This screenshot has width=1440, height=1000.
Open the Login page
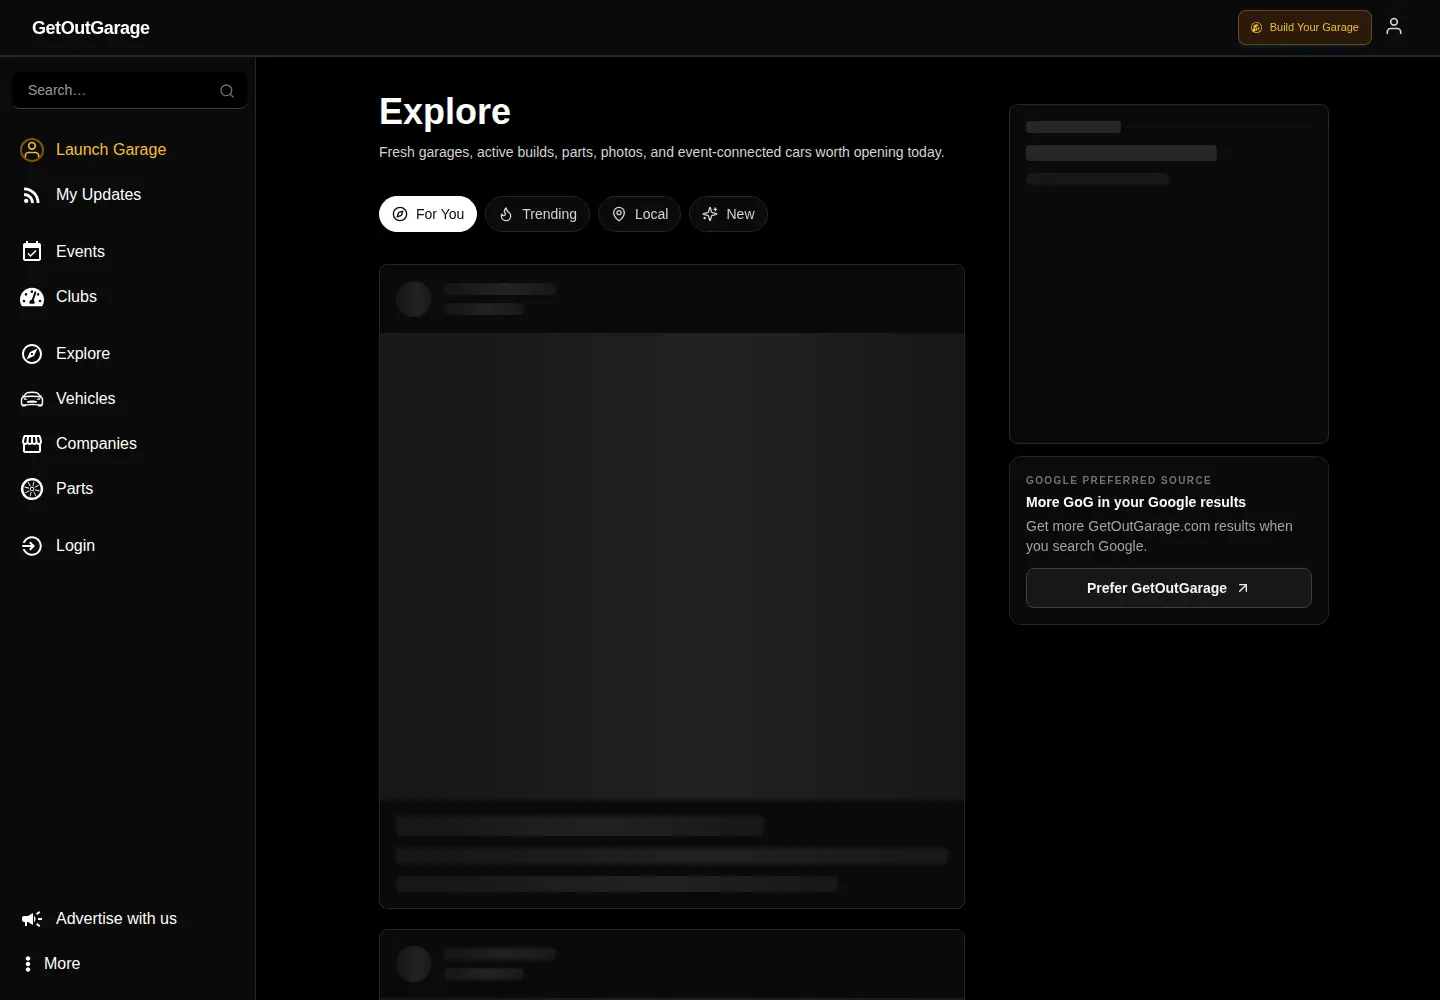[75, 546]
